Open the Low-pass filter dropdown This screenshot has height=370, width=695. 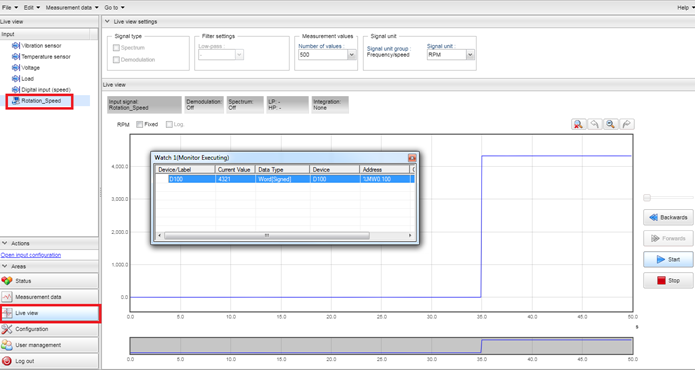[x=239, y=55]
